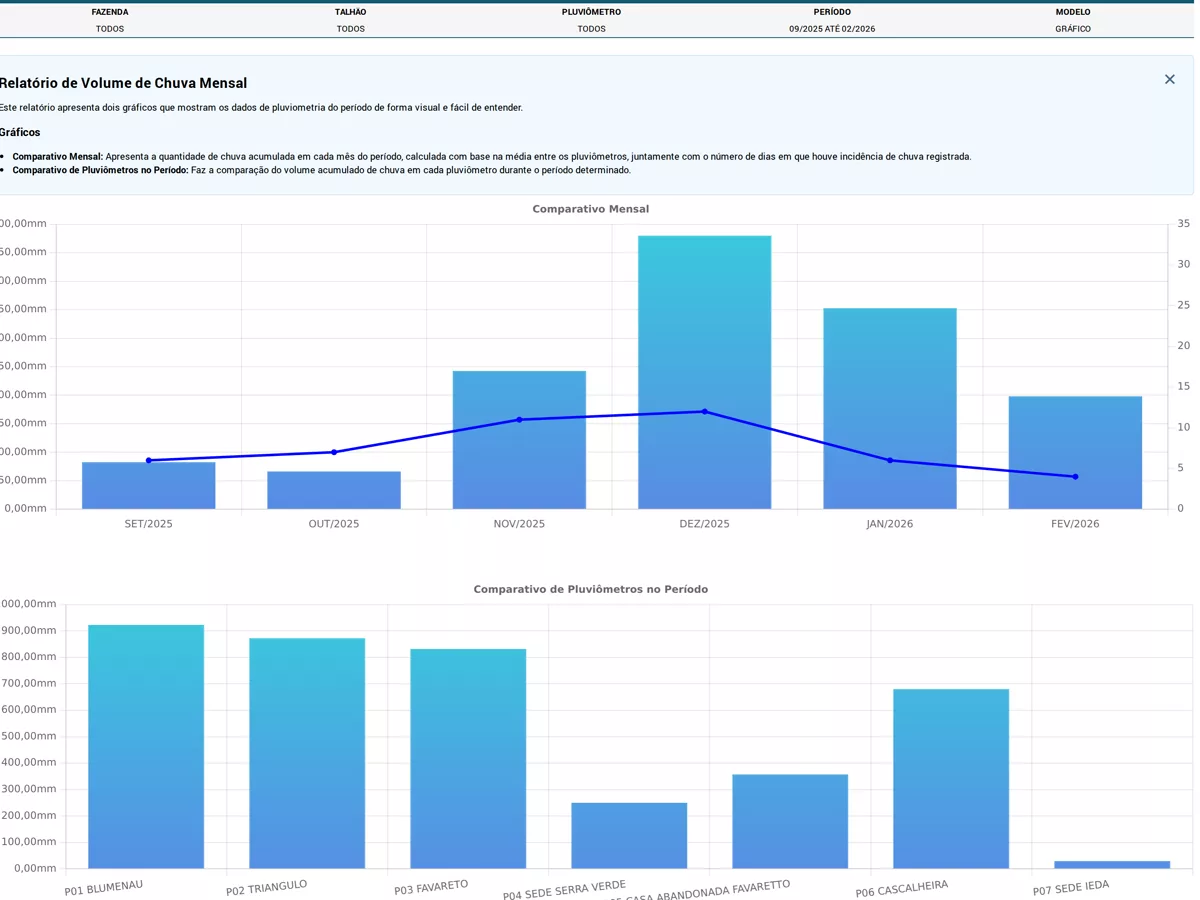Select the CASA ABANDONADA FAVARETTO bar
Viewport: 1200px width, 900px height.
point(790,822)
